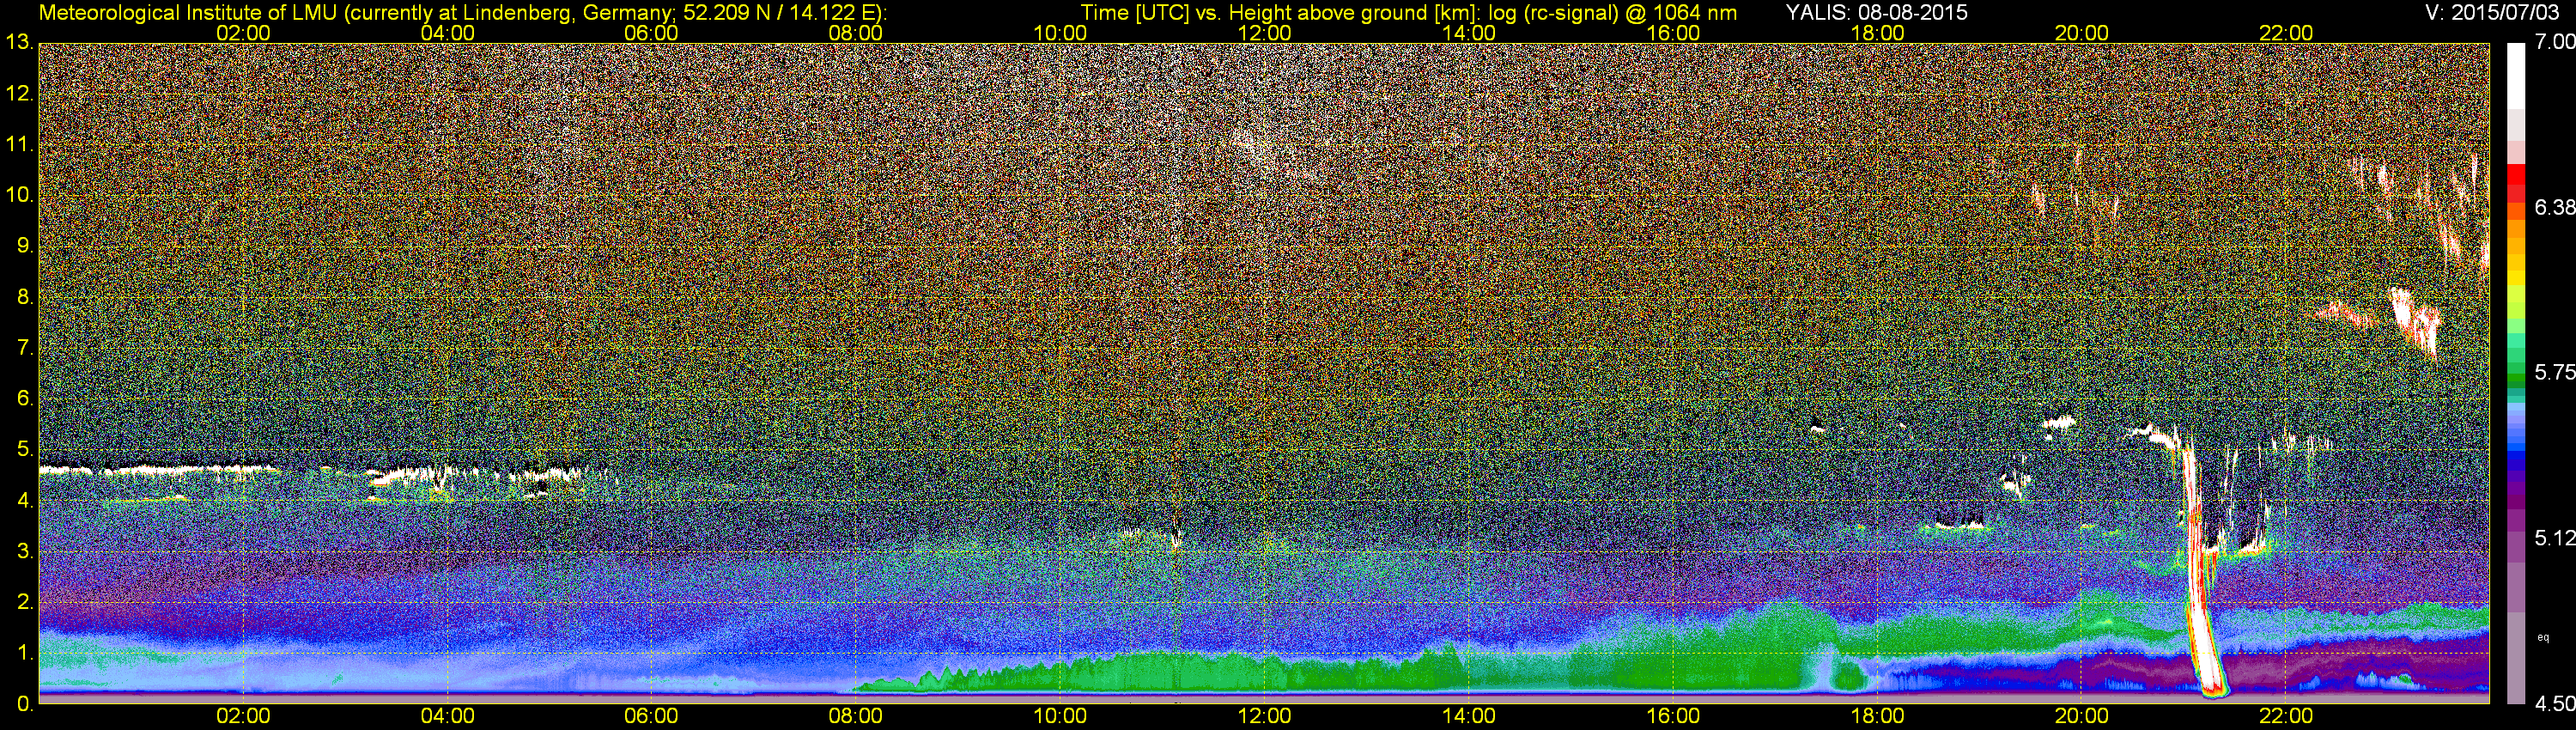Select 08:00 on the bottom time axis

pos(856,716)
